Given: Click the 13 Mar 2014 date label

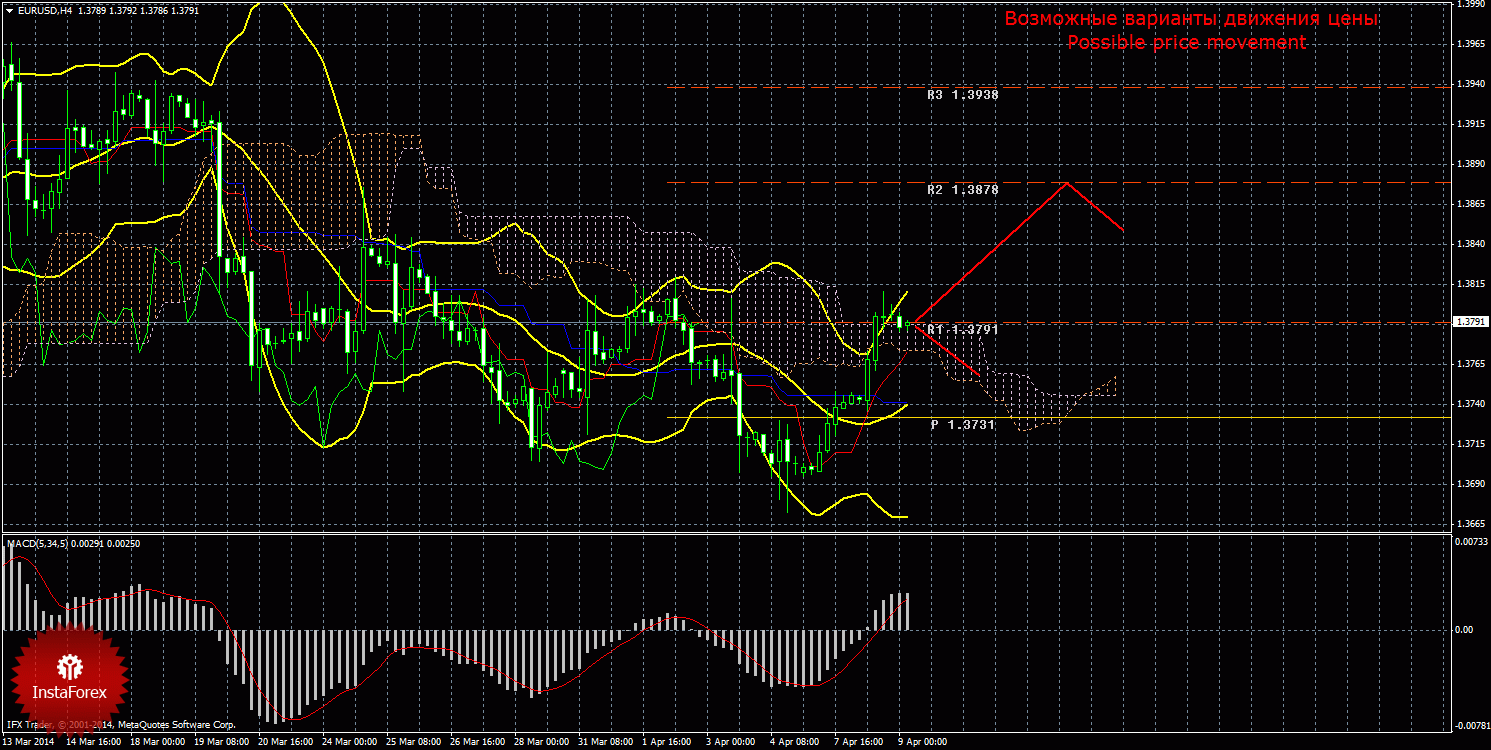Looking at the screenshot, I should point(30,743).
